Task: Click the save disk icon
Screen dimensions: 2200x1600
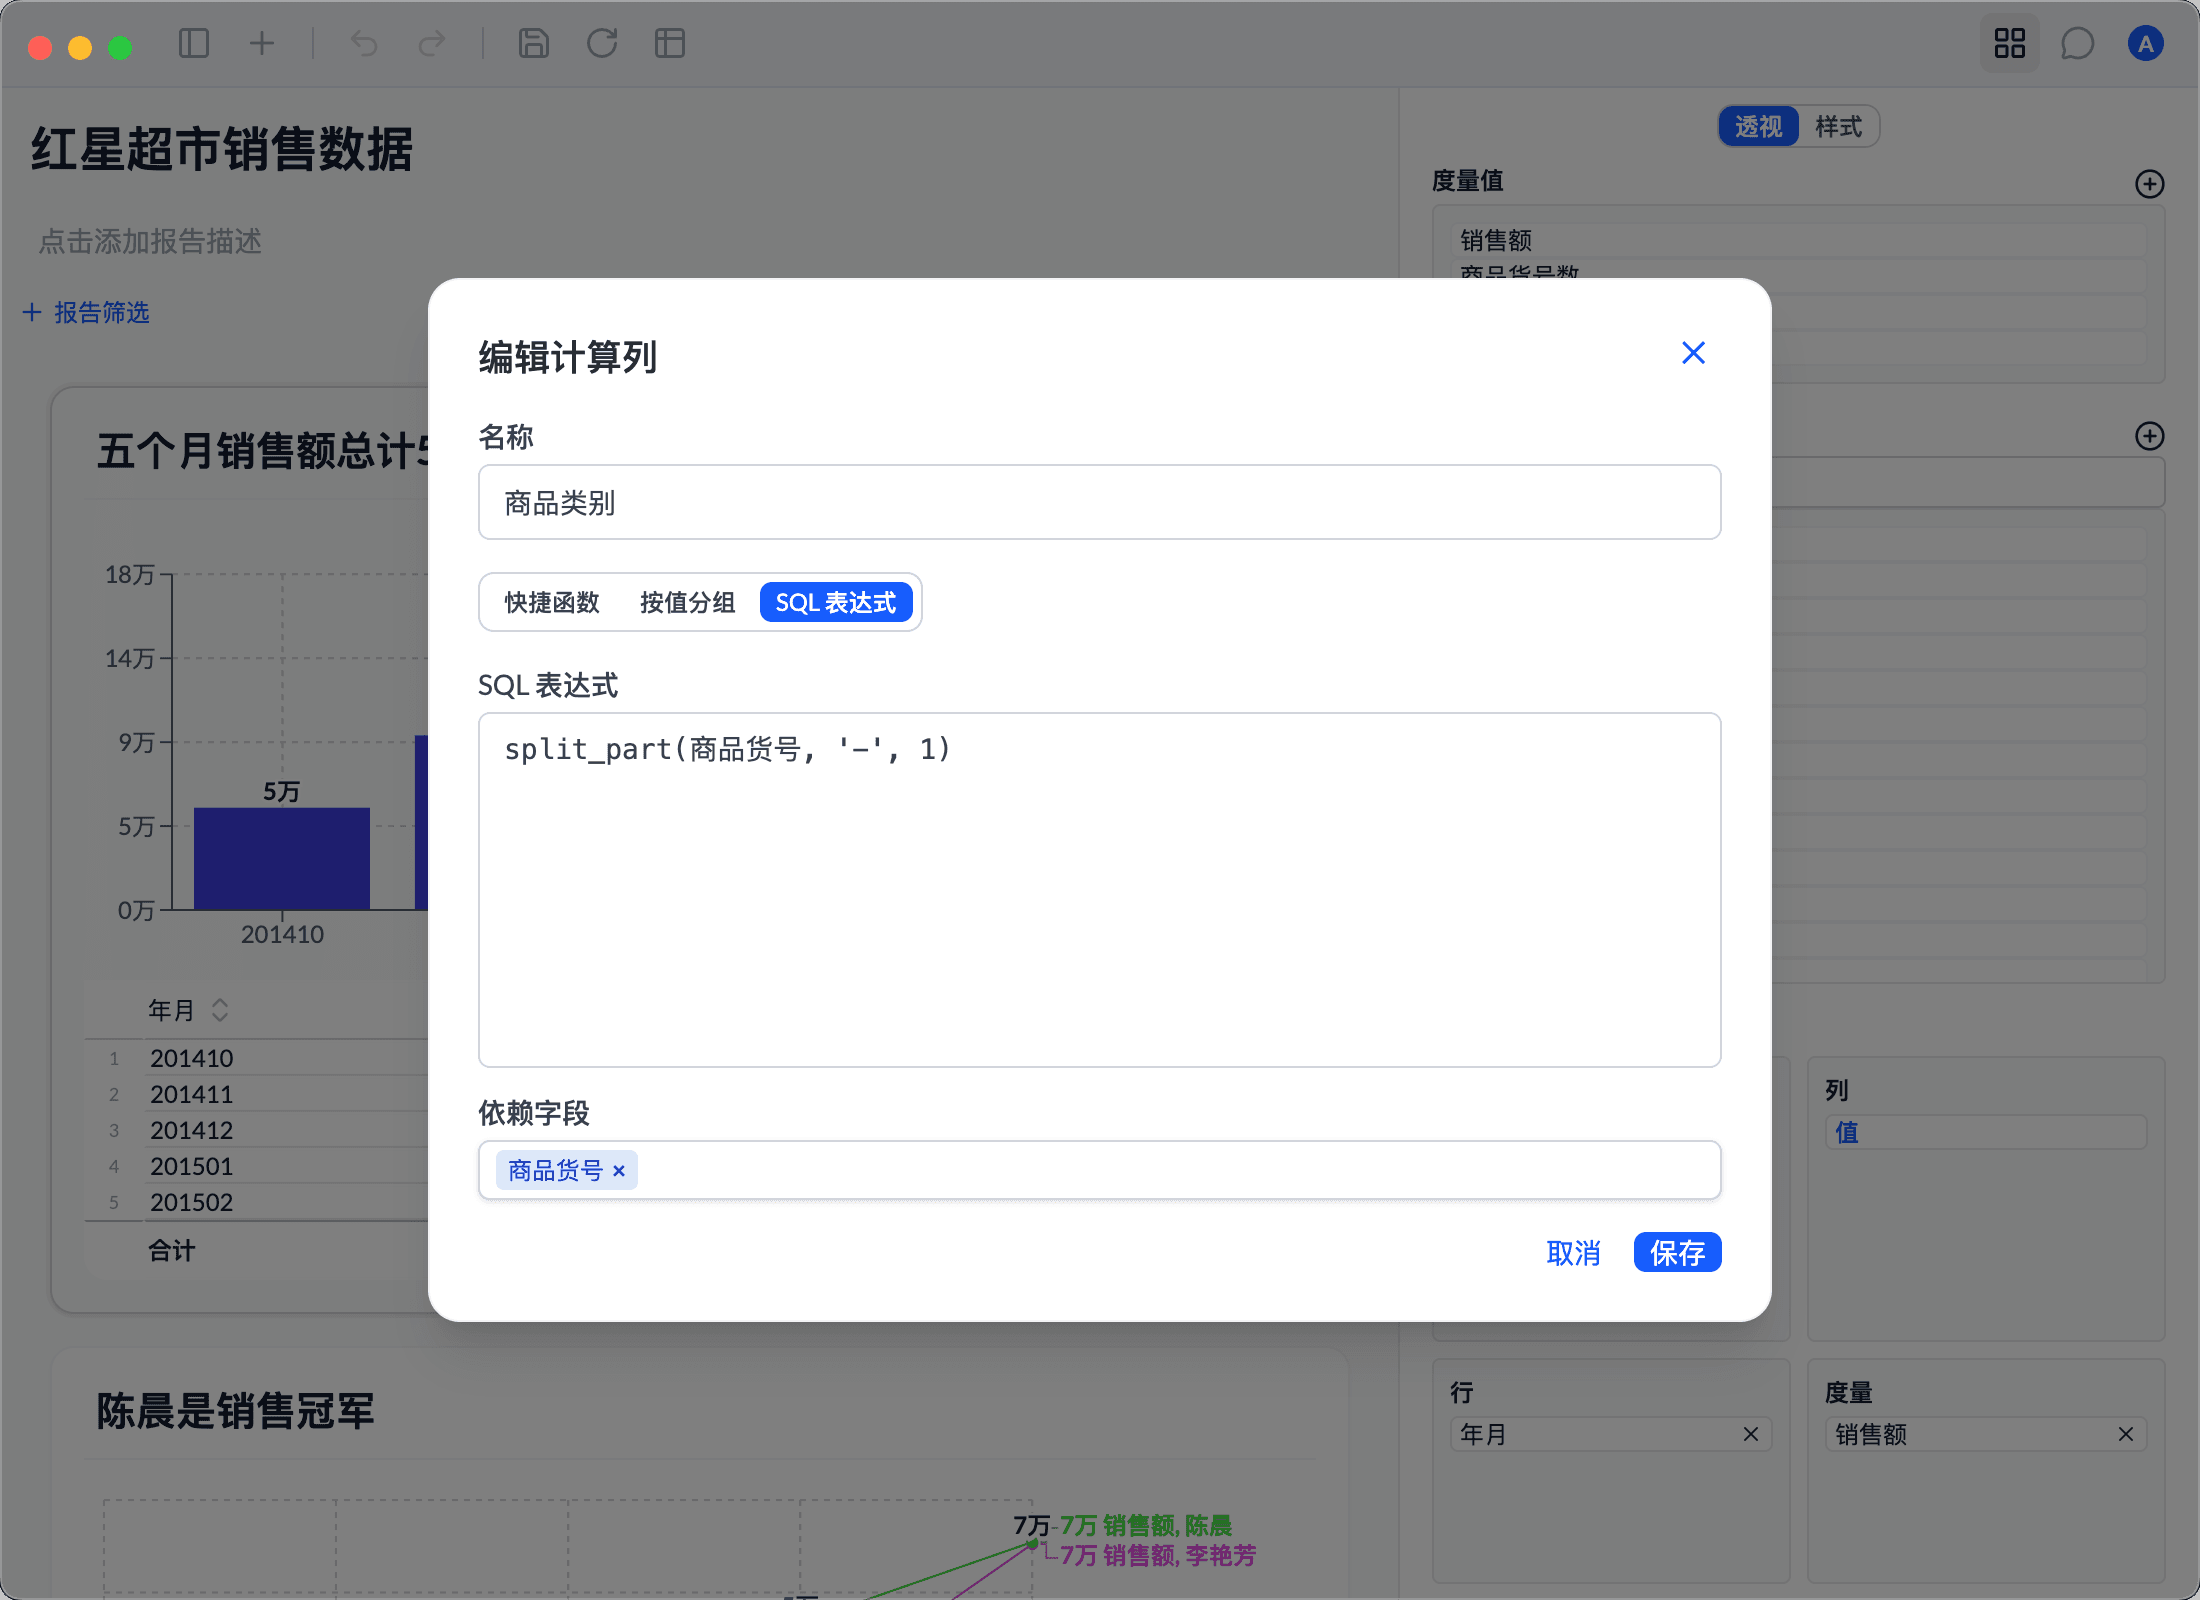Action: coord(534,43)
